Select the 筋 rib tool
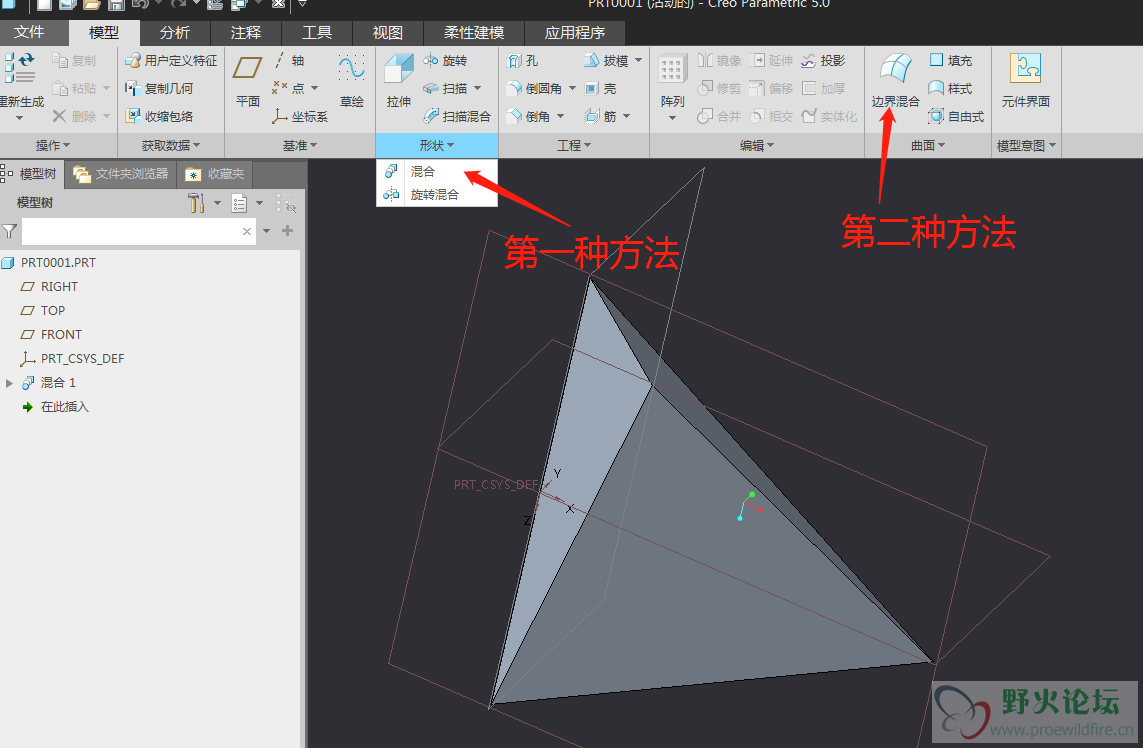 point(601,116)
